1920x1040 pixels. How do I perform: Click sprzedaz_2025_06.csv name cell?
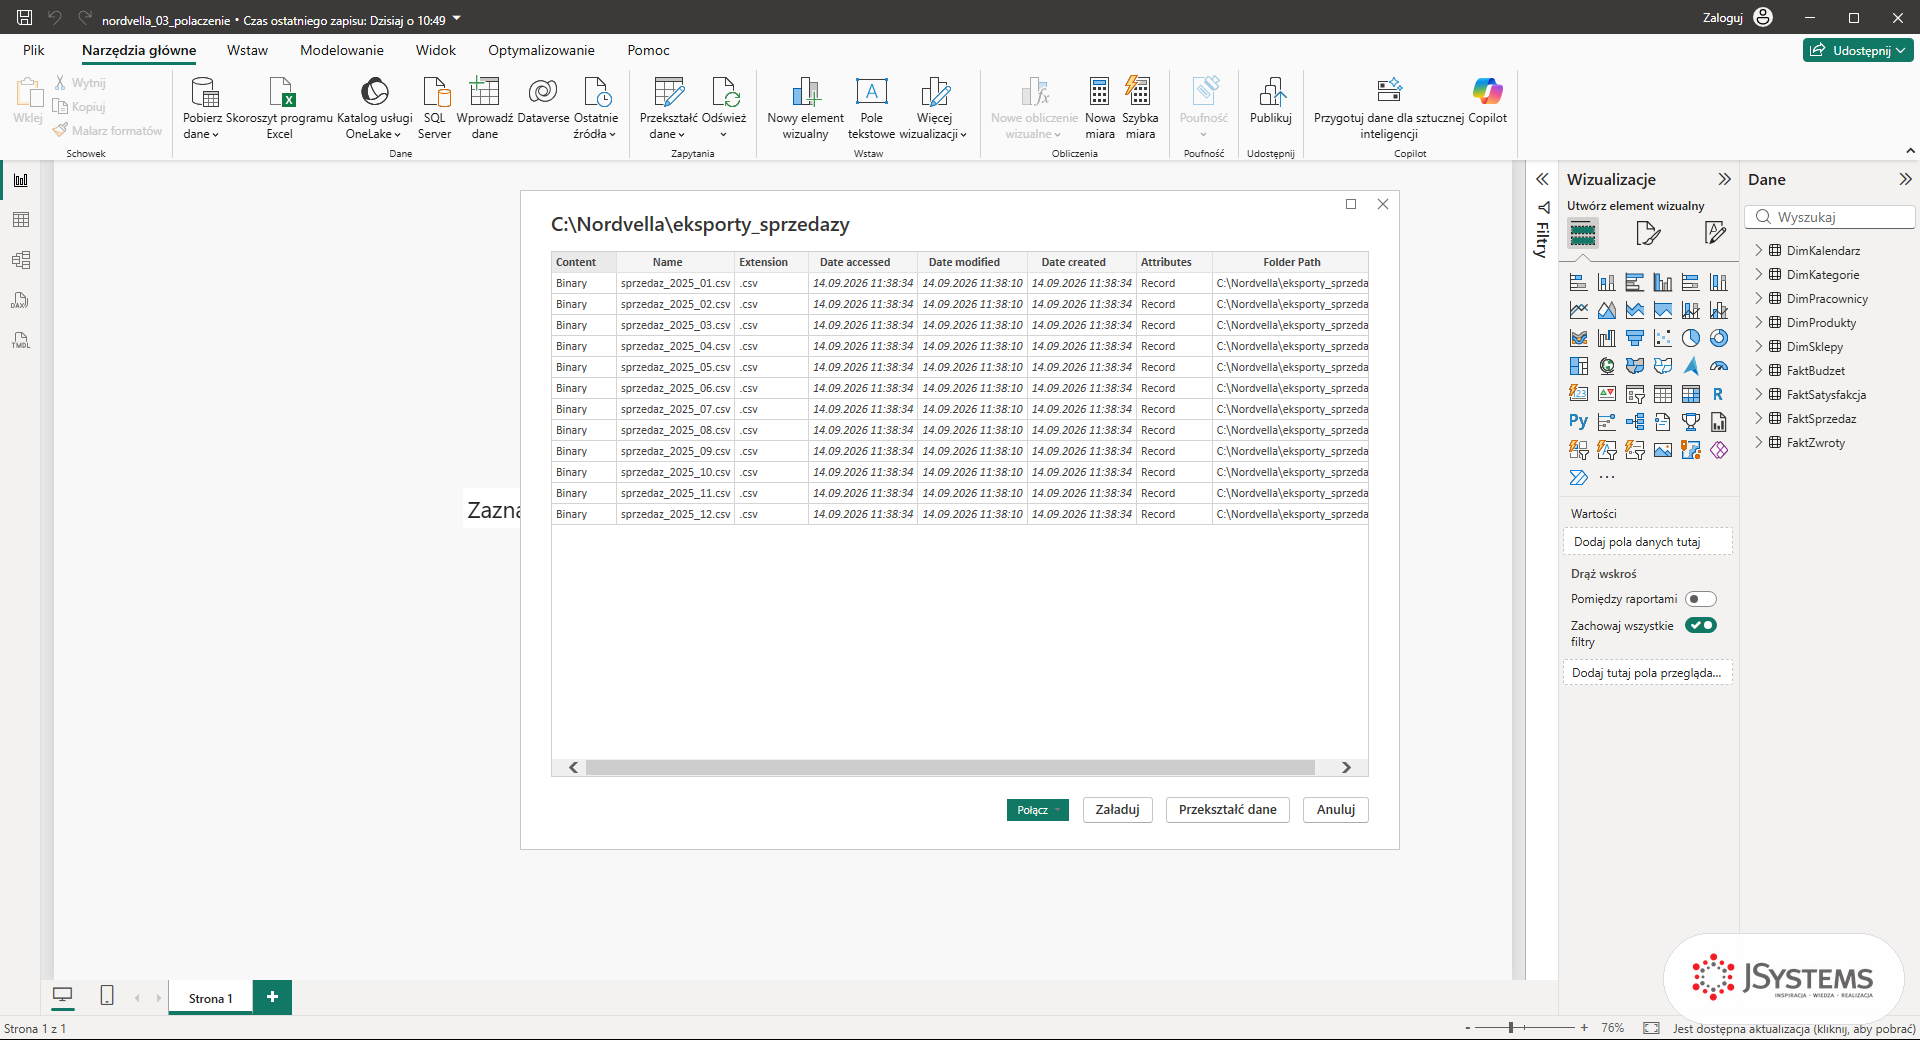click(x=676, y=388)
